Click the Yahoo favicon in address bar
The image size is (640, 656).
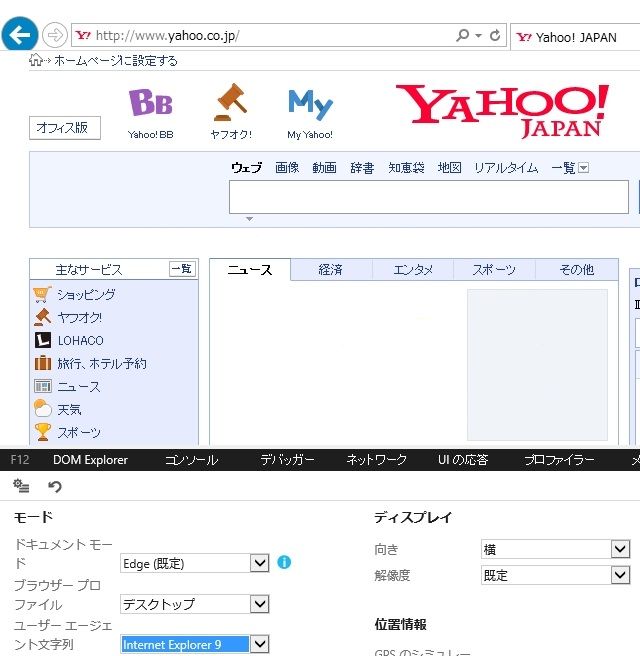click(x=83, y=35)
